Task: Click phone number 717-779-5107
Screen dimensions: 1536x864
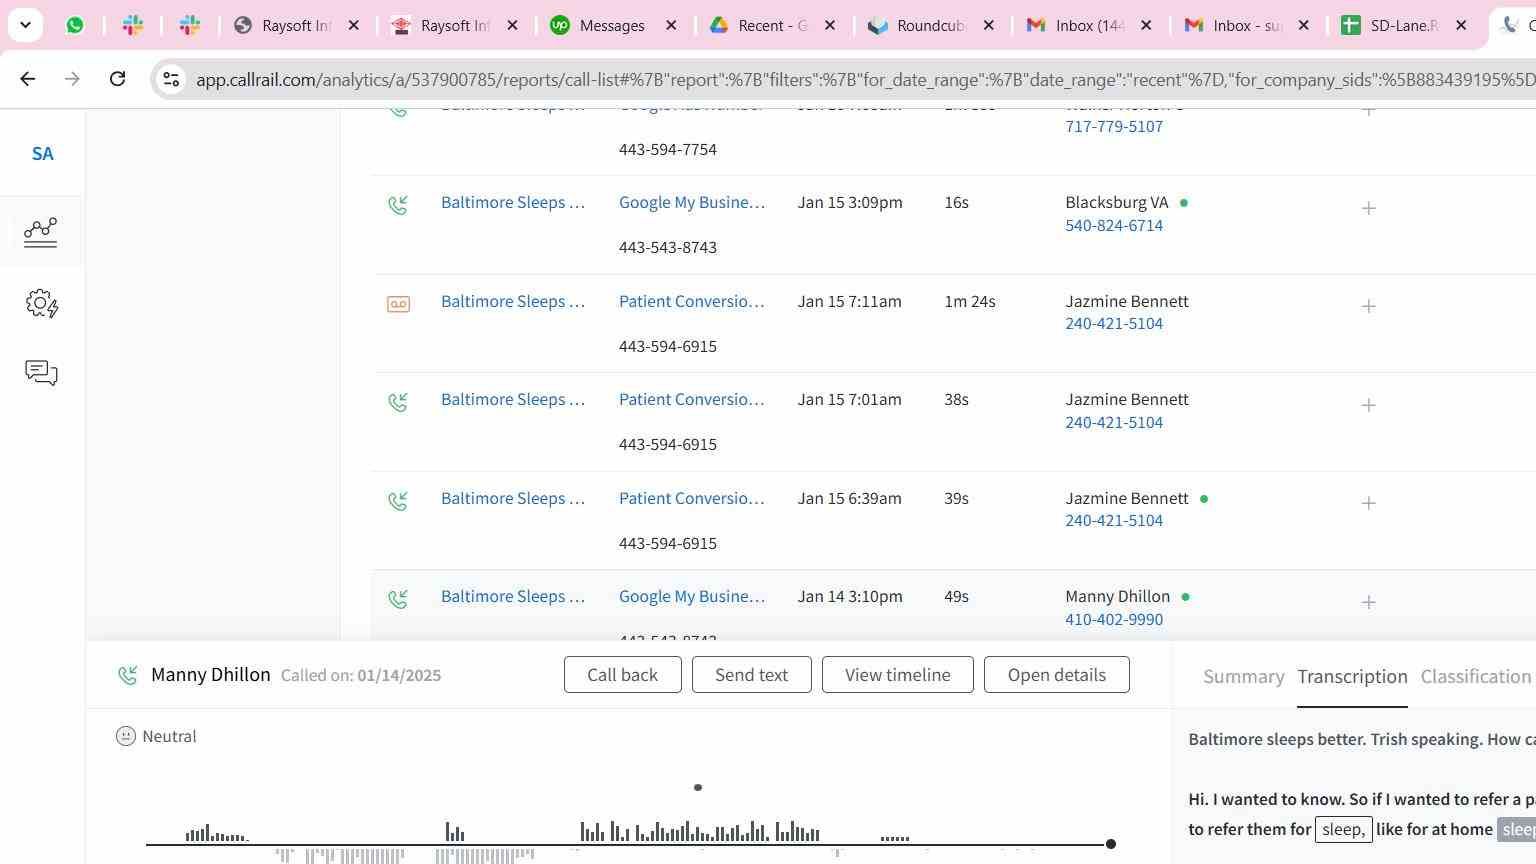Action: (x=1114, y=126)
